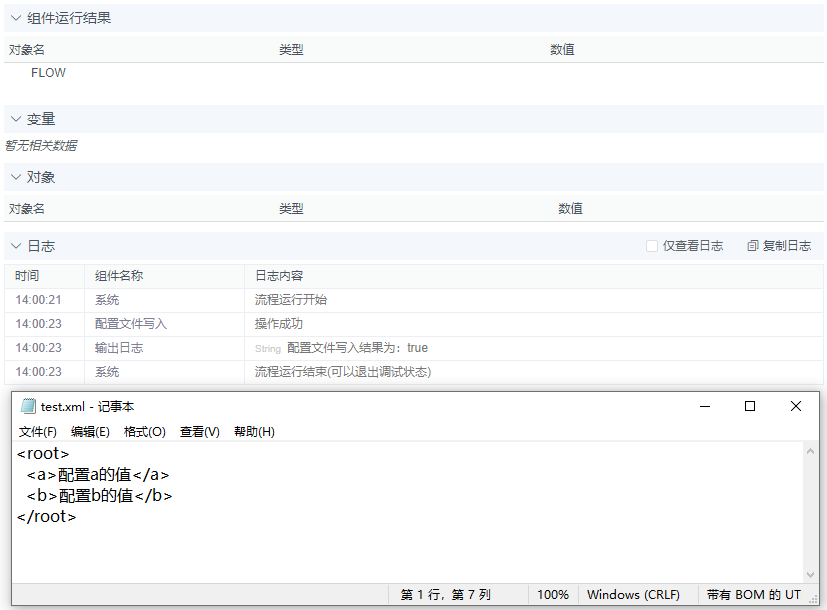Open the 查看(V) menu

pyautogui.click(x=198, y=431)
